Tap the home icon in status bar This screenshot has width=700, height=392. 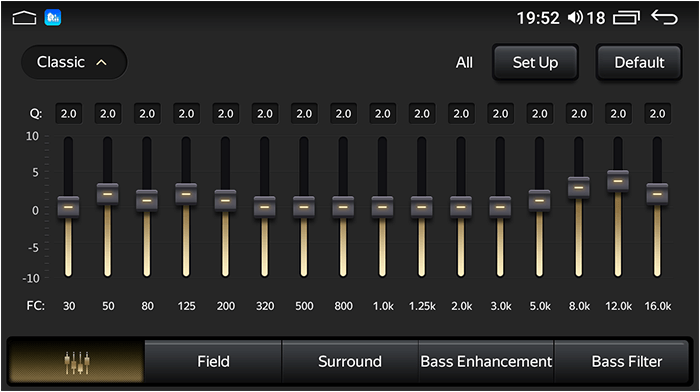24,18
